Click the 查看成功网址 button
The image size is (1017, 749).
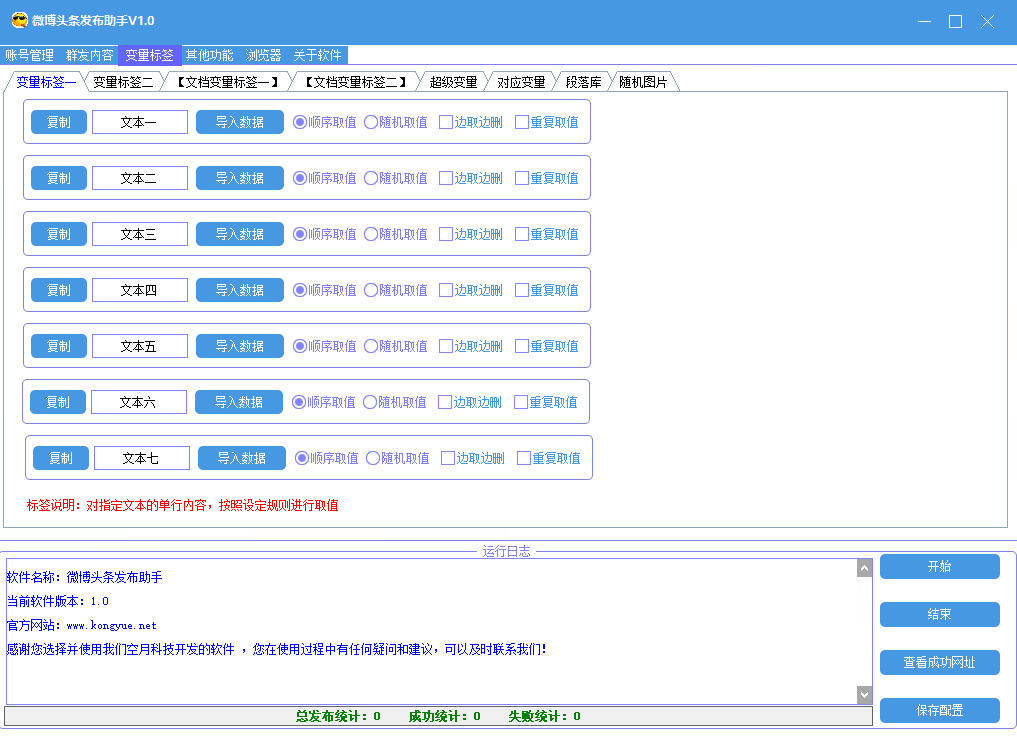pos(939,662)
